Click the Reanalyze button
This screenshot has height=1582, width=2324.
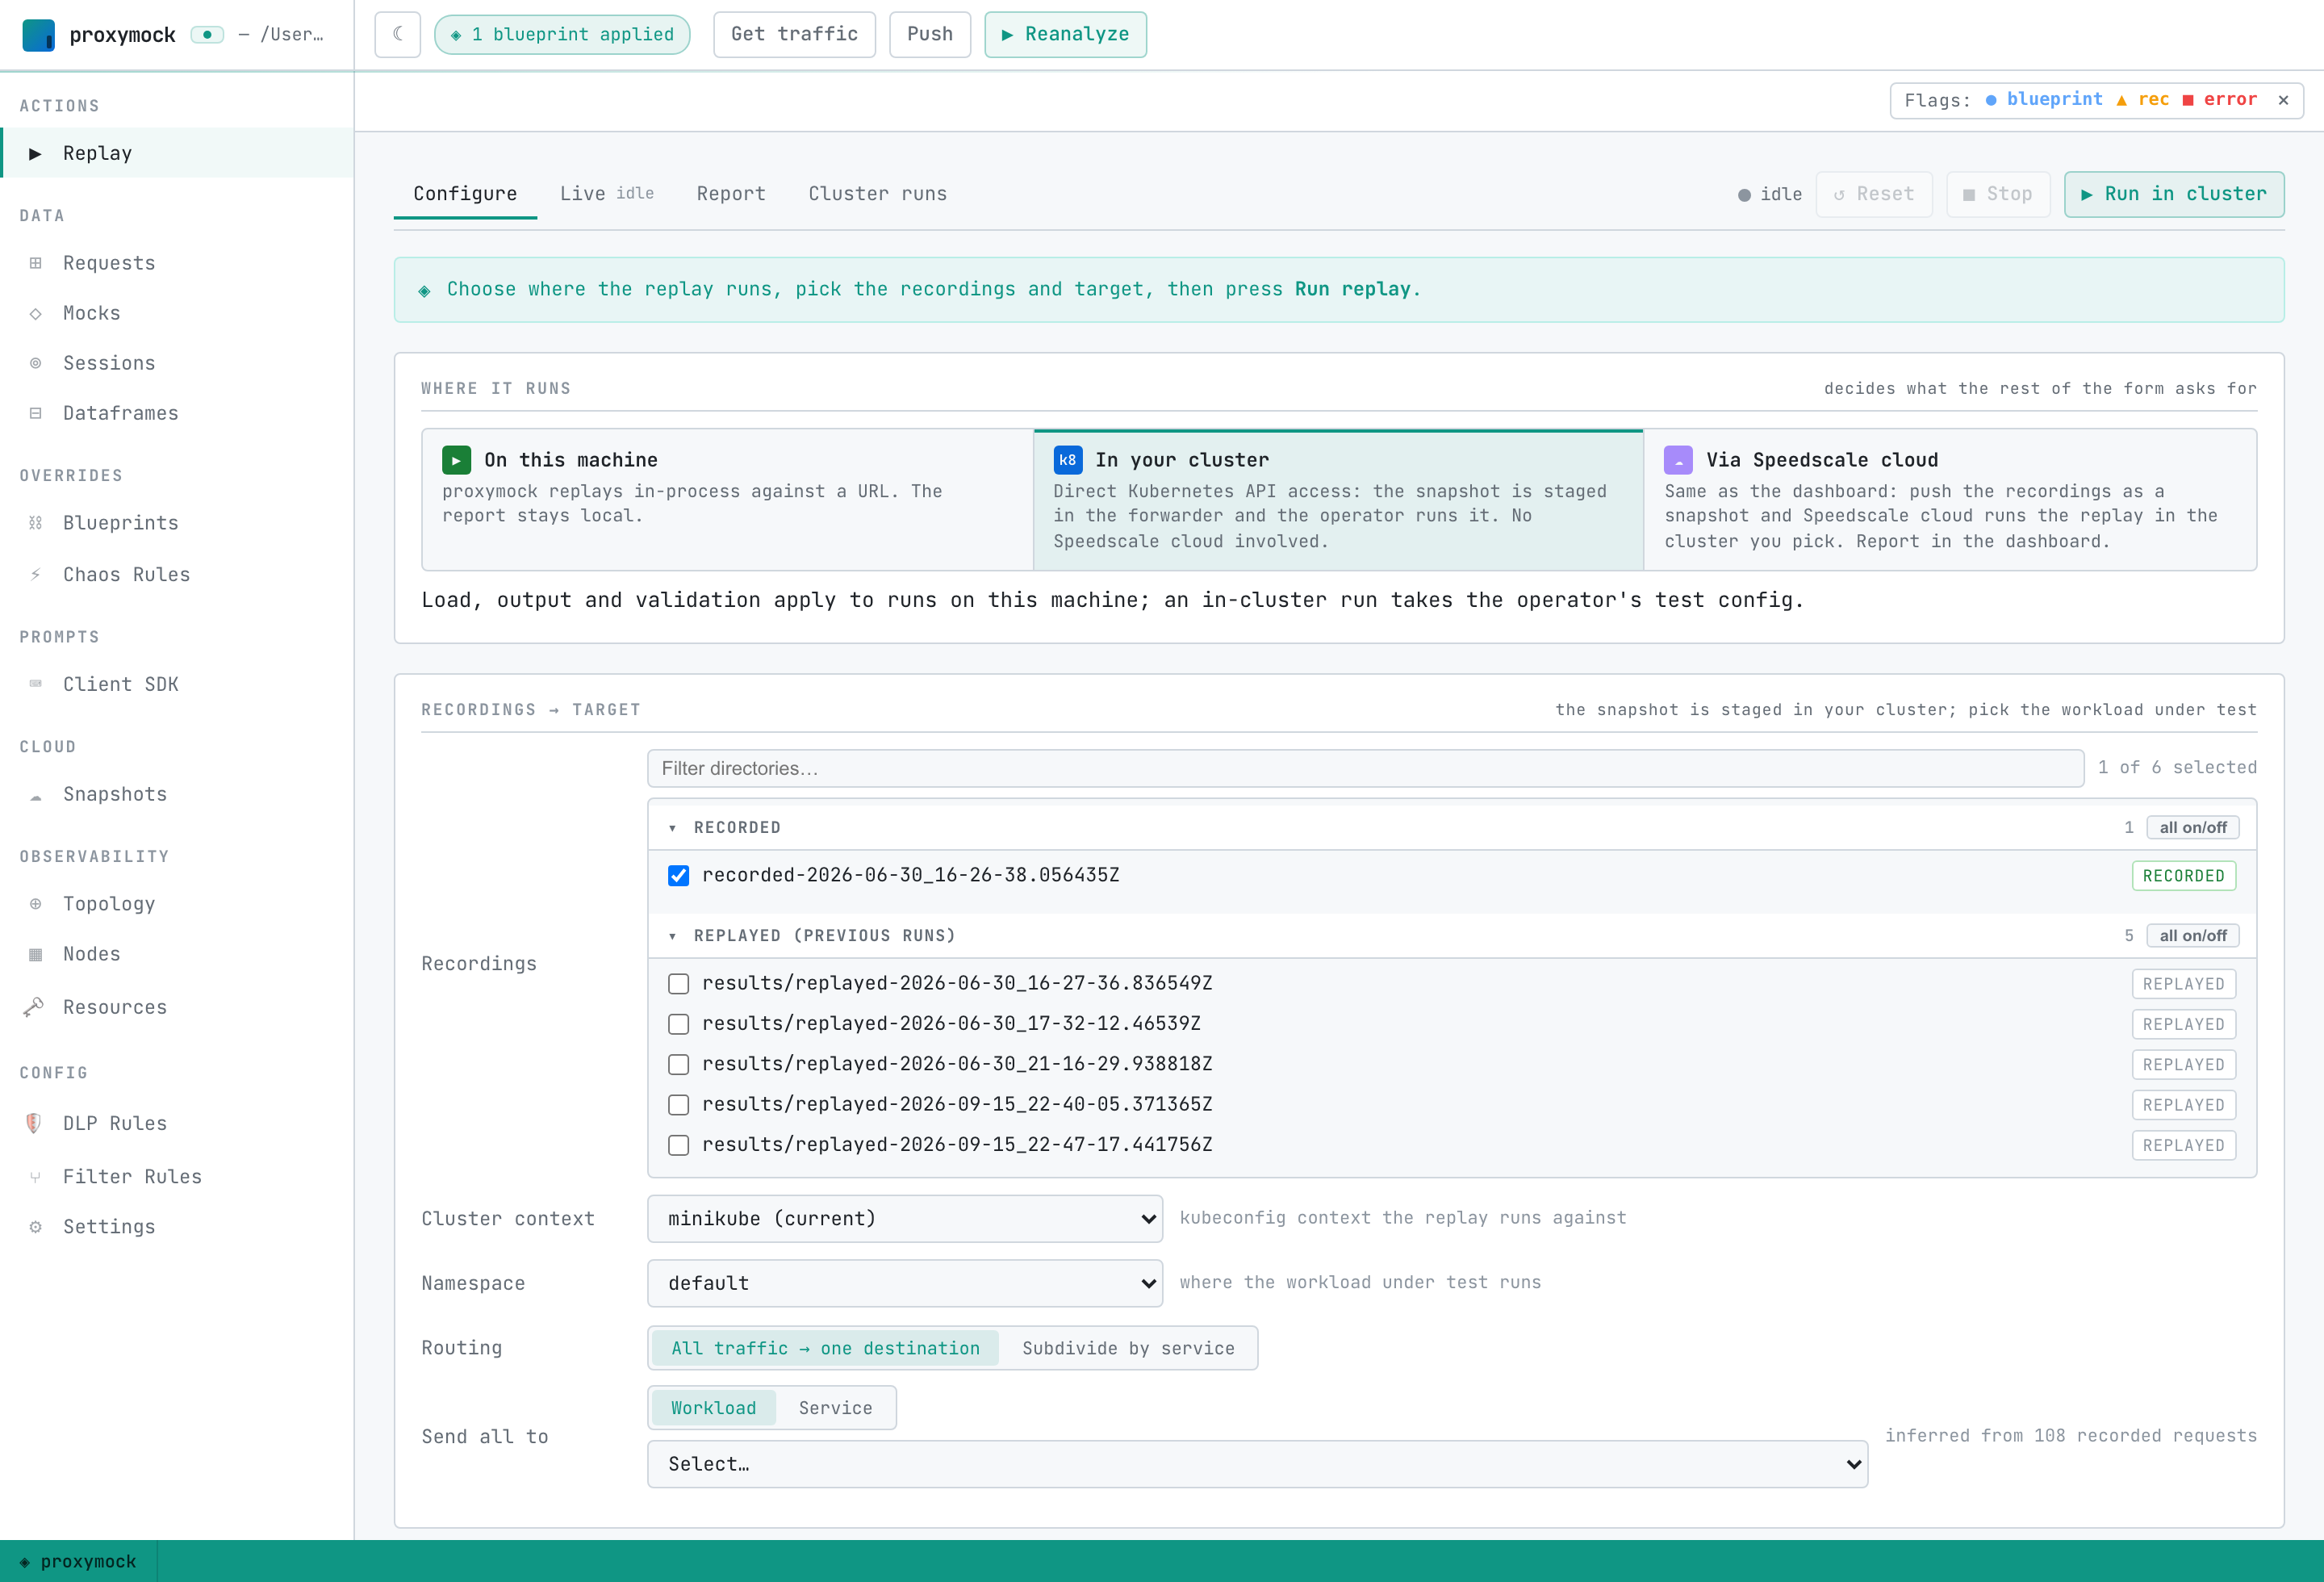coord(1065,35)
